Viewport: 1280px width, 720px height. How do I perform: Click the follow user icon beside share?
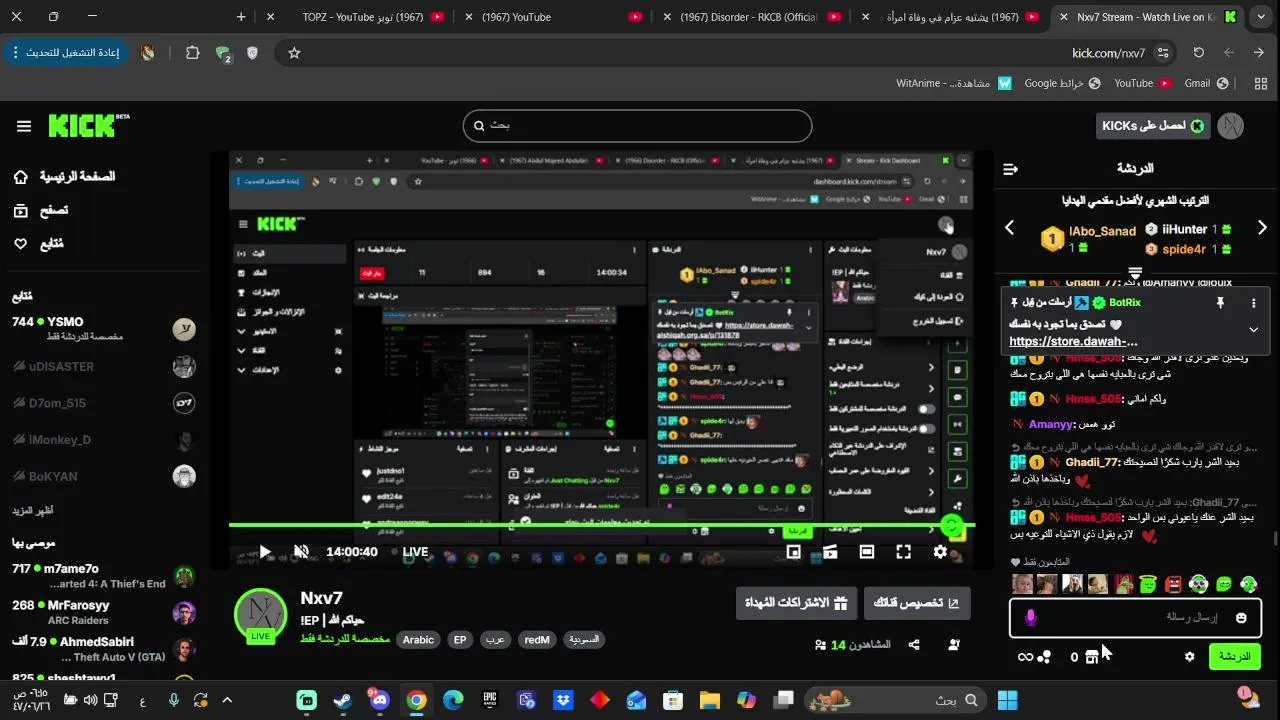(954, 645)
